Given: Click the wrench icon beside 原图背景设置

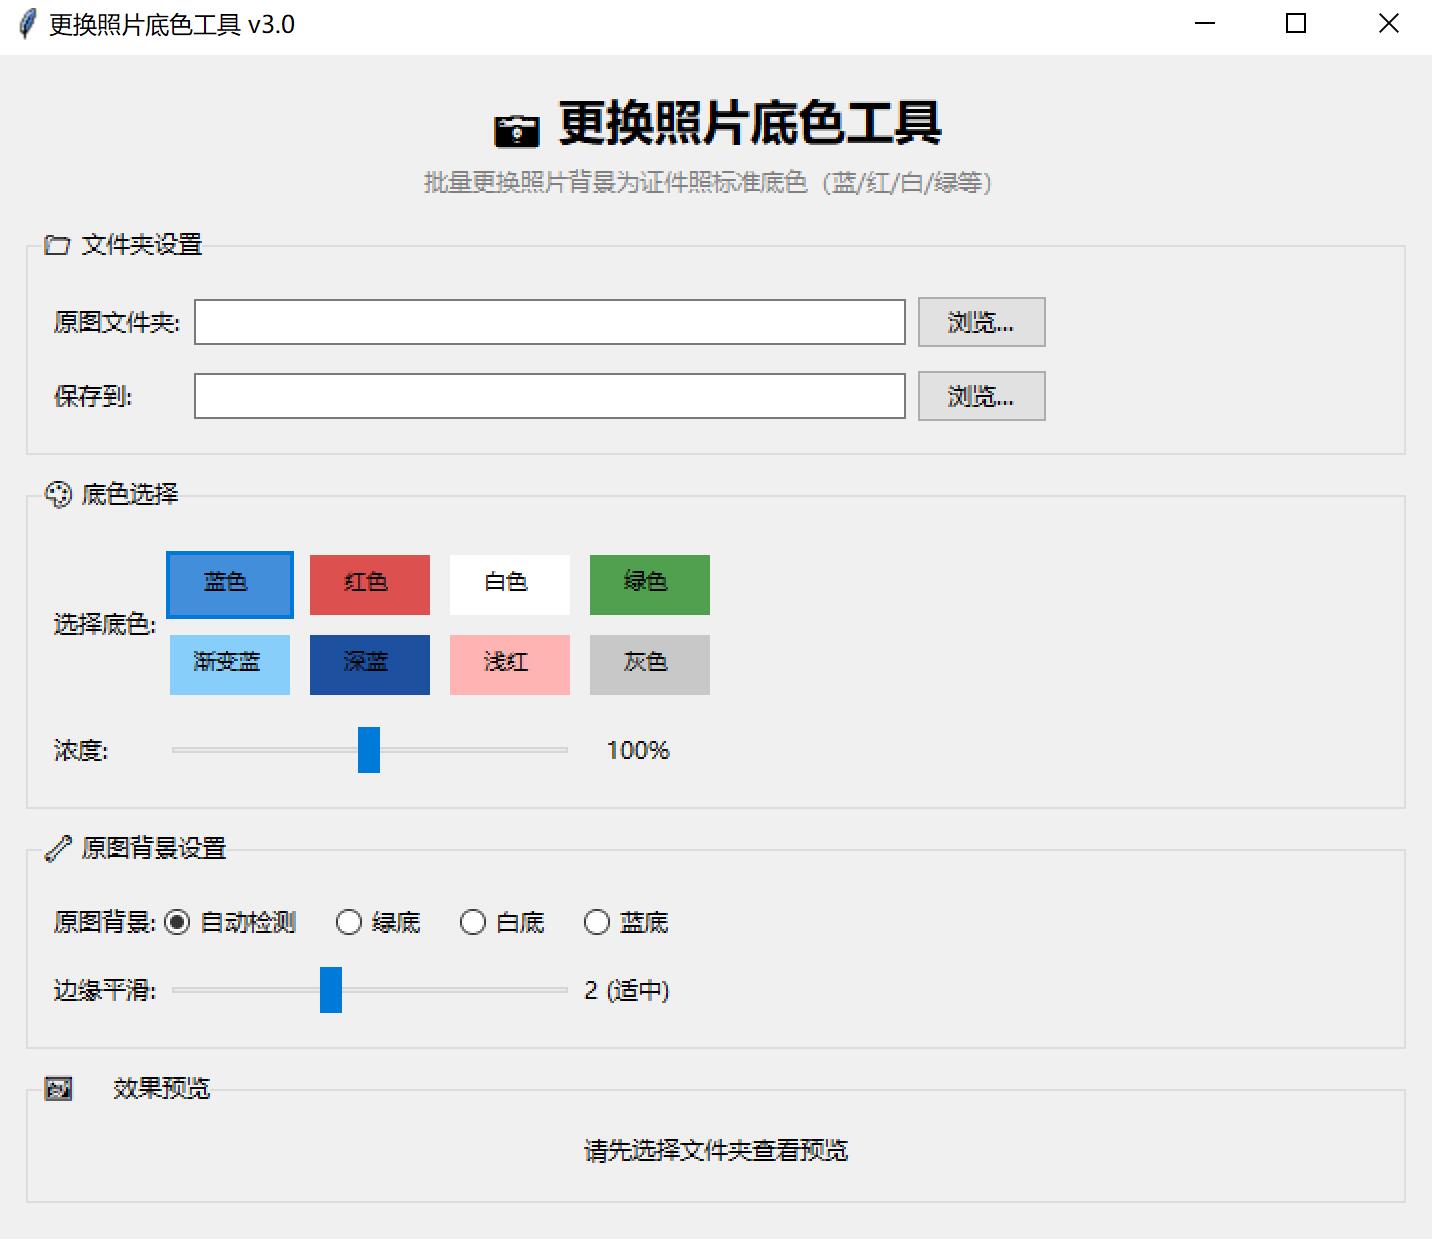Looking at the screenshot, I should click(58, 849).
